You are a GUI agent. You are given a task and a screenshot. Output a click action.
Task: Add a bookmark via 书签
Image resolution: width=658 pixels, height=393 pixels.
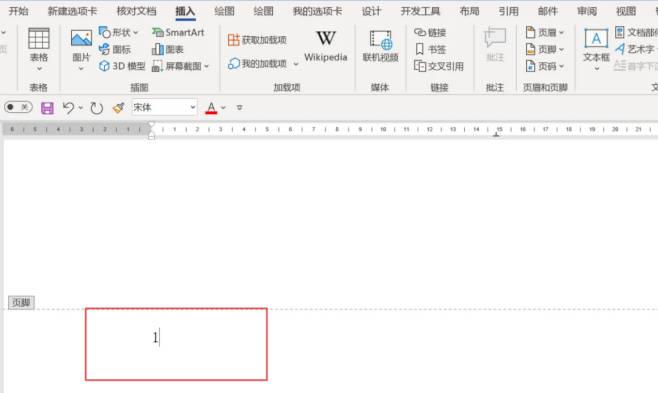click(430, 49)
